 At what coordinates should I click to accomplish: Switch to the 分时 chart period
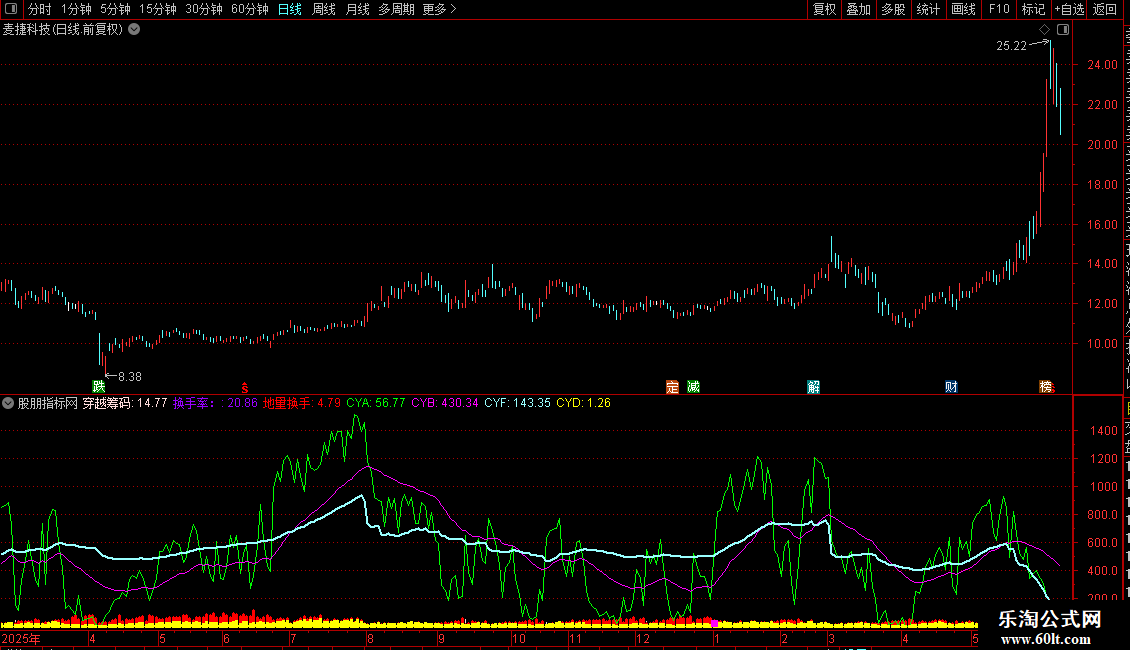pos(40,9)
